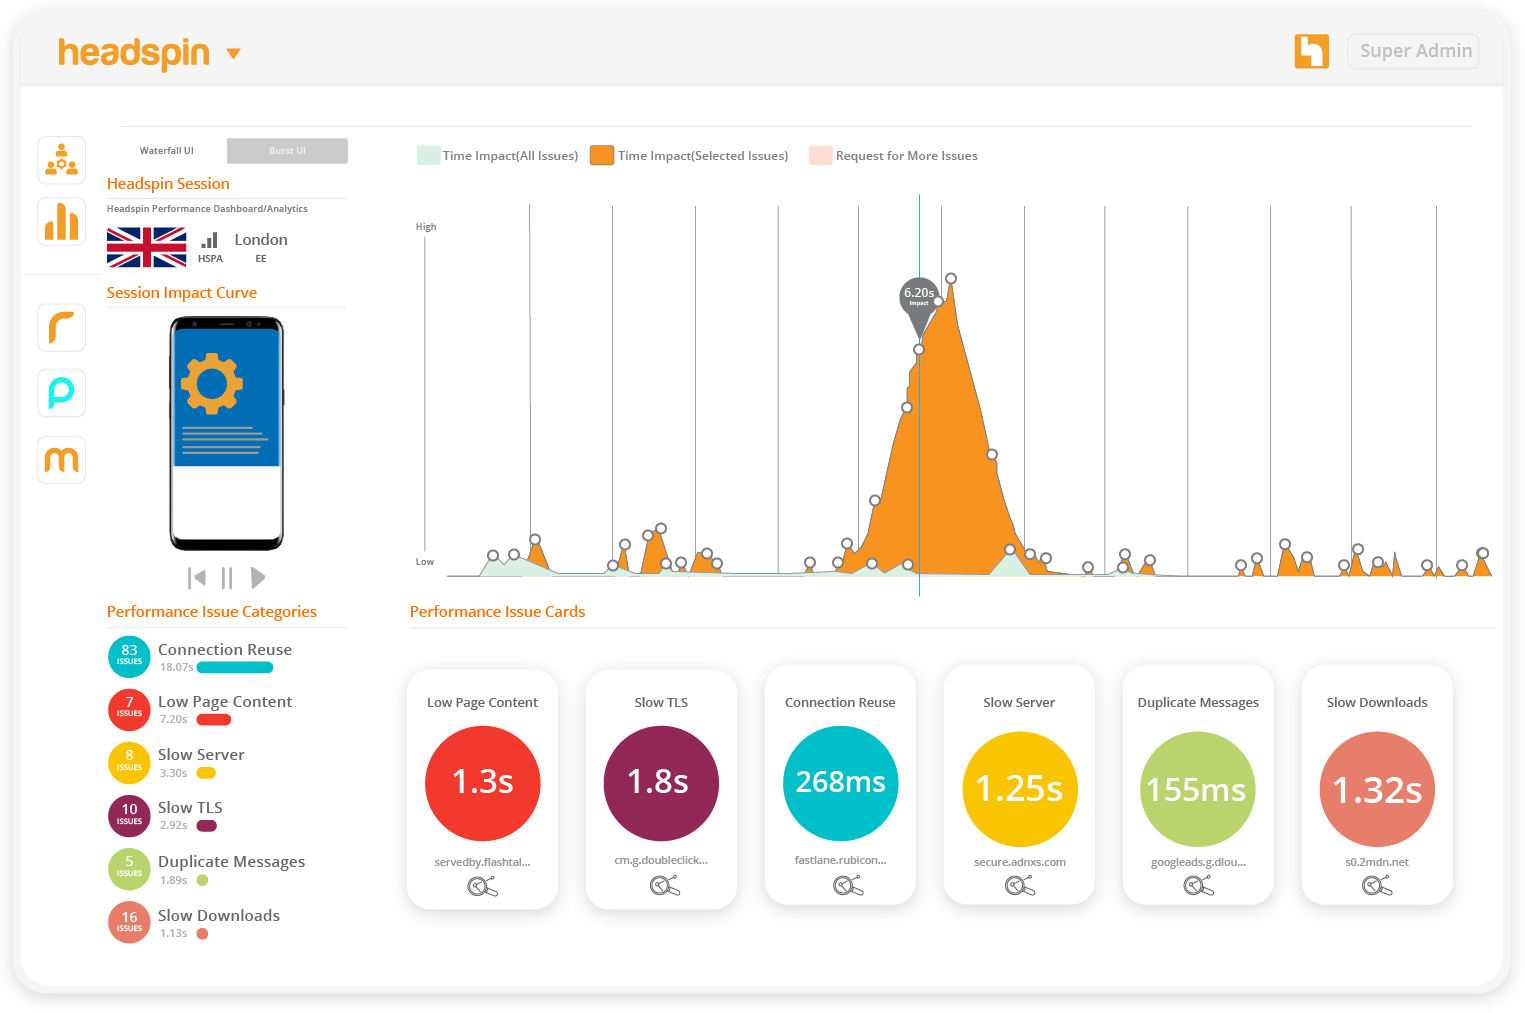The width and height of the screenshot is (1525, 1013).
Task: Open the bar chart analytics sidebar icon
Action: [61, 221]
